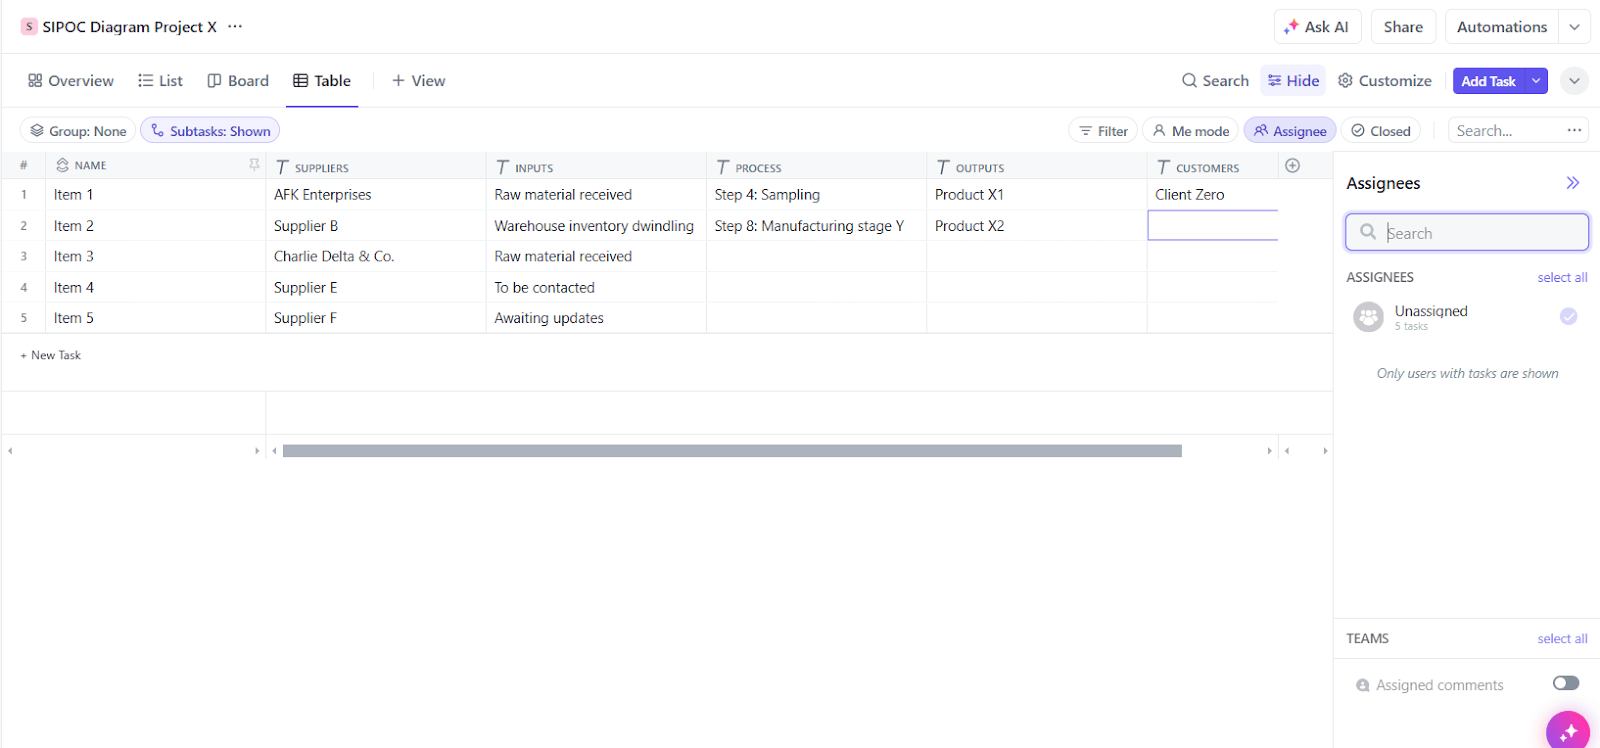Collapse the Assignees panel with double chevron
1600x748 pixels.
click(x=1572, y=183)
